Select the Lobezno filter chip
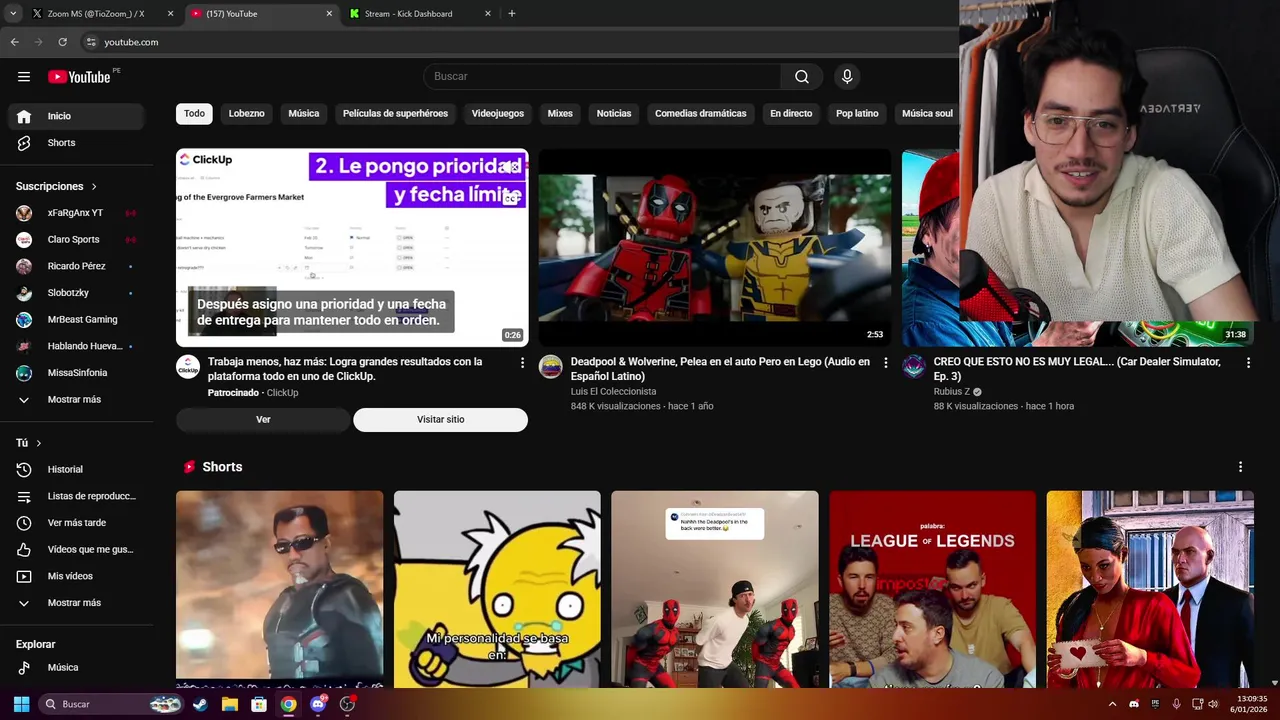Viewport: 1280px width, 720px height. [x=246, y=114]
